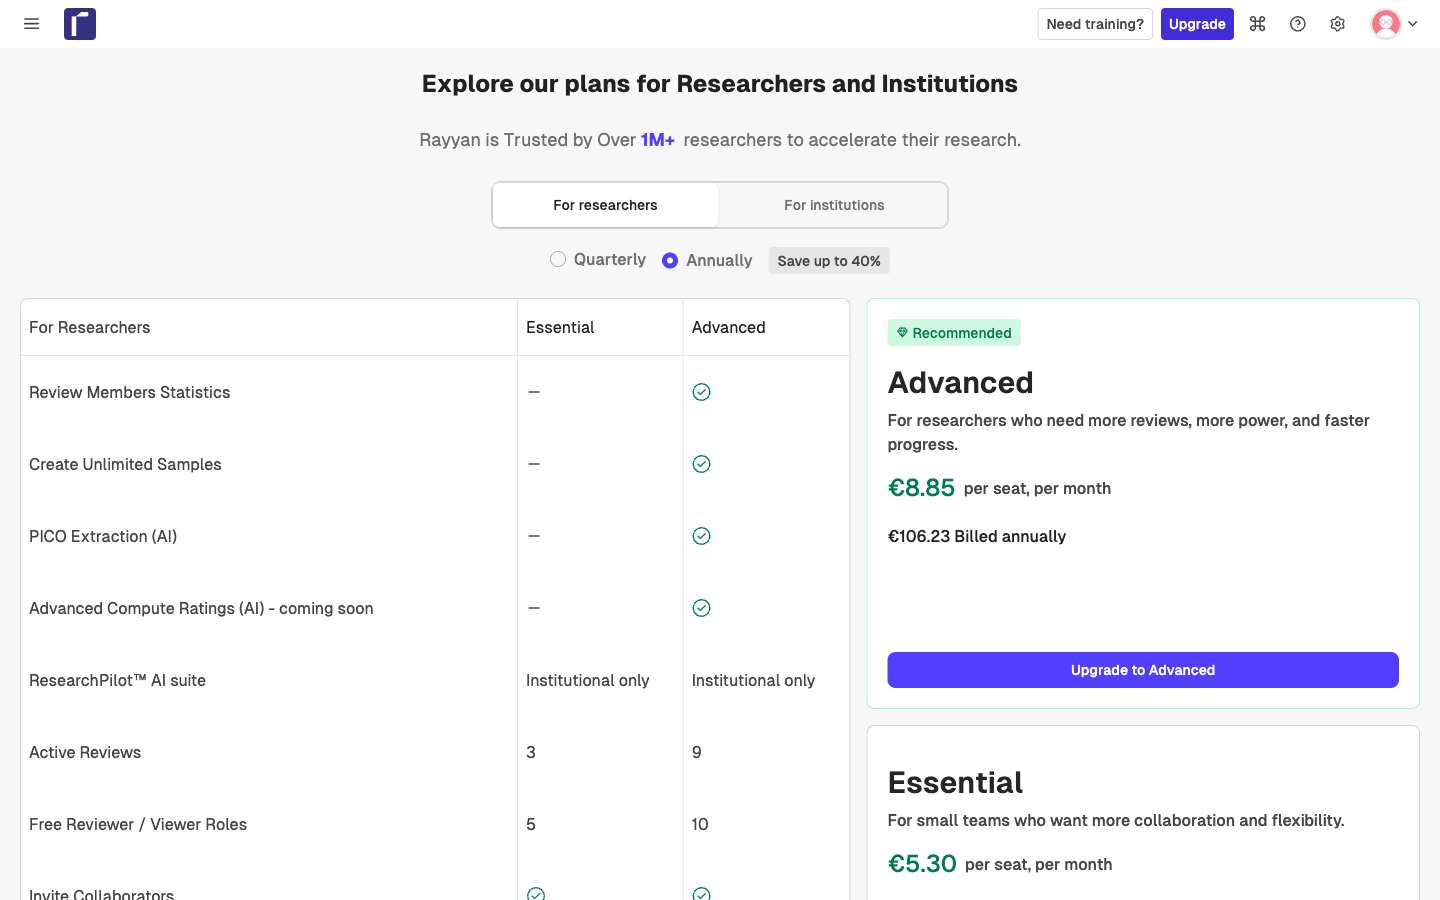Click the Free Reviewer / Viewer Roles label
The width and height of the screenshot is (1440, 900).
coord(138,824)
